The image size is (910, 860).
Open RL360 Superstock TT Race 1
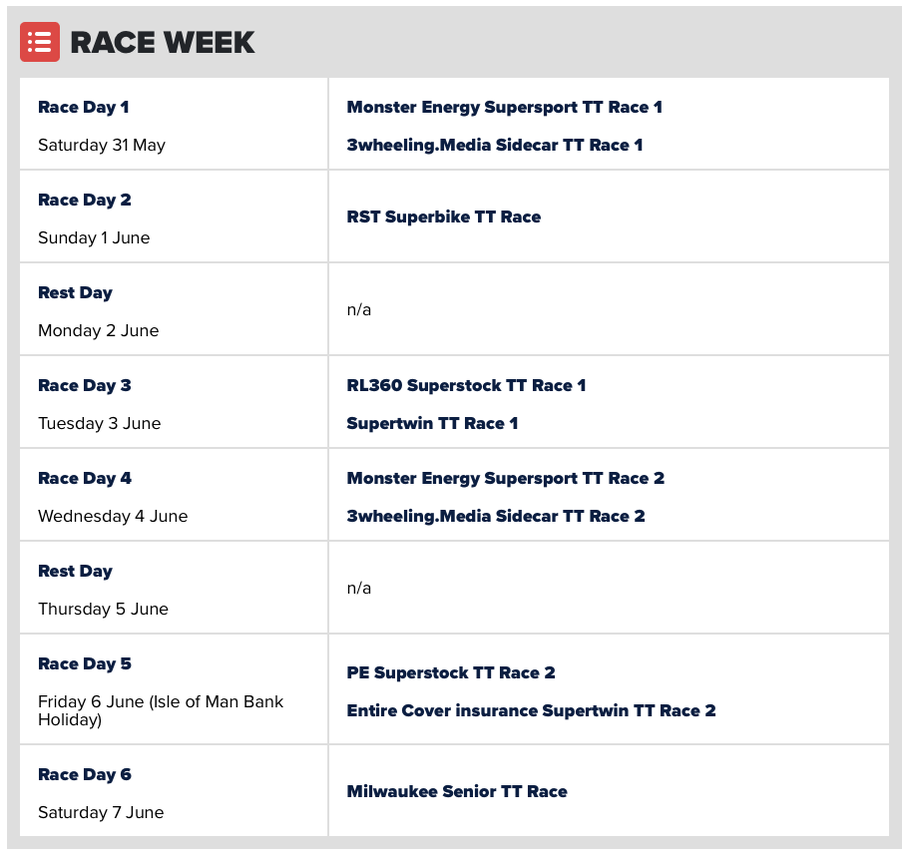pyautogui.click(x=466, y=385)
